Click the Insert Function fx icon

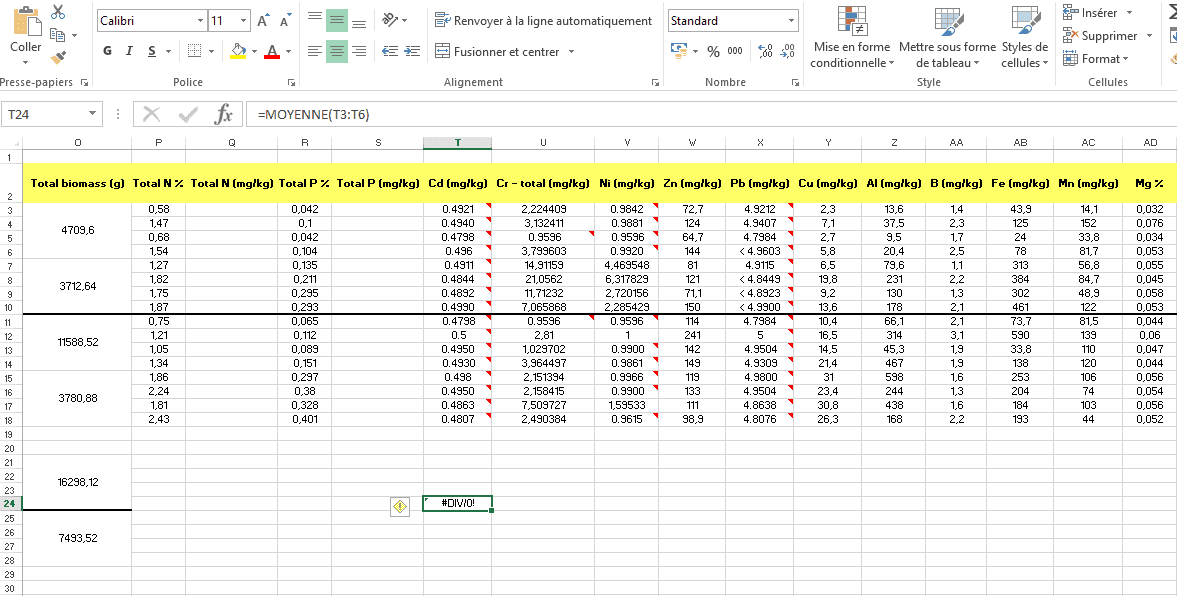point(224,115)
